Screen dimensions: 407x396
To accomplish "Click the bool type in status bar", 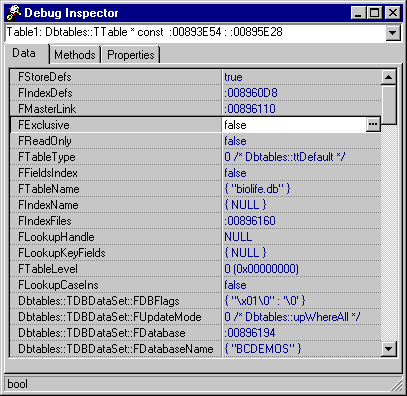I will tap(17, 384).
